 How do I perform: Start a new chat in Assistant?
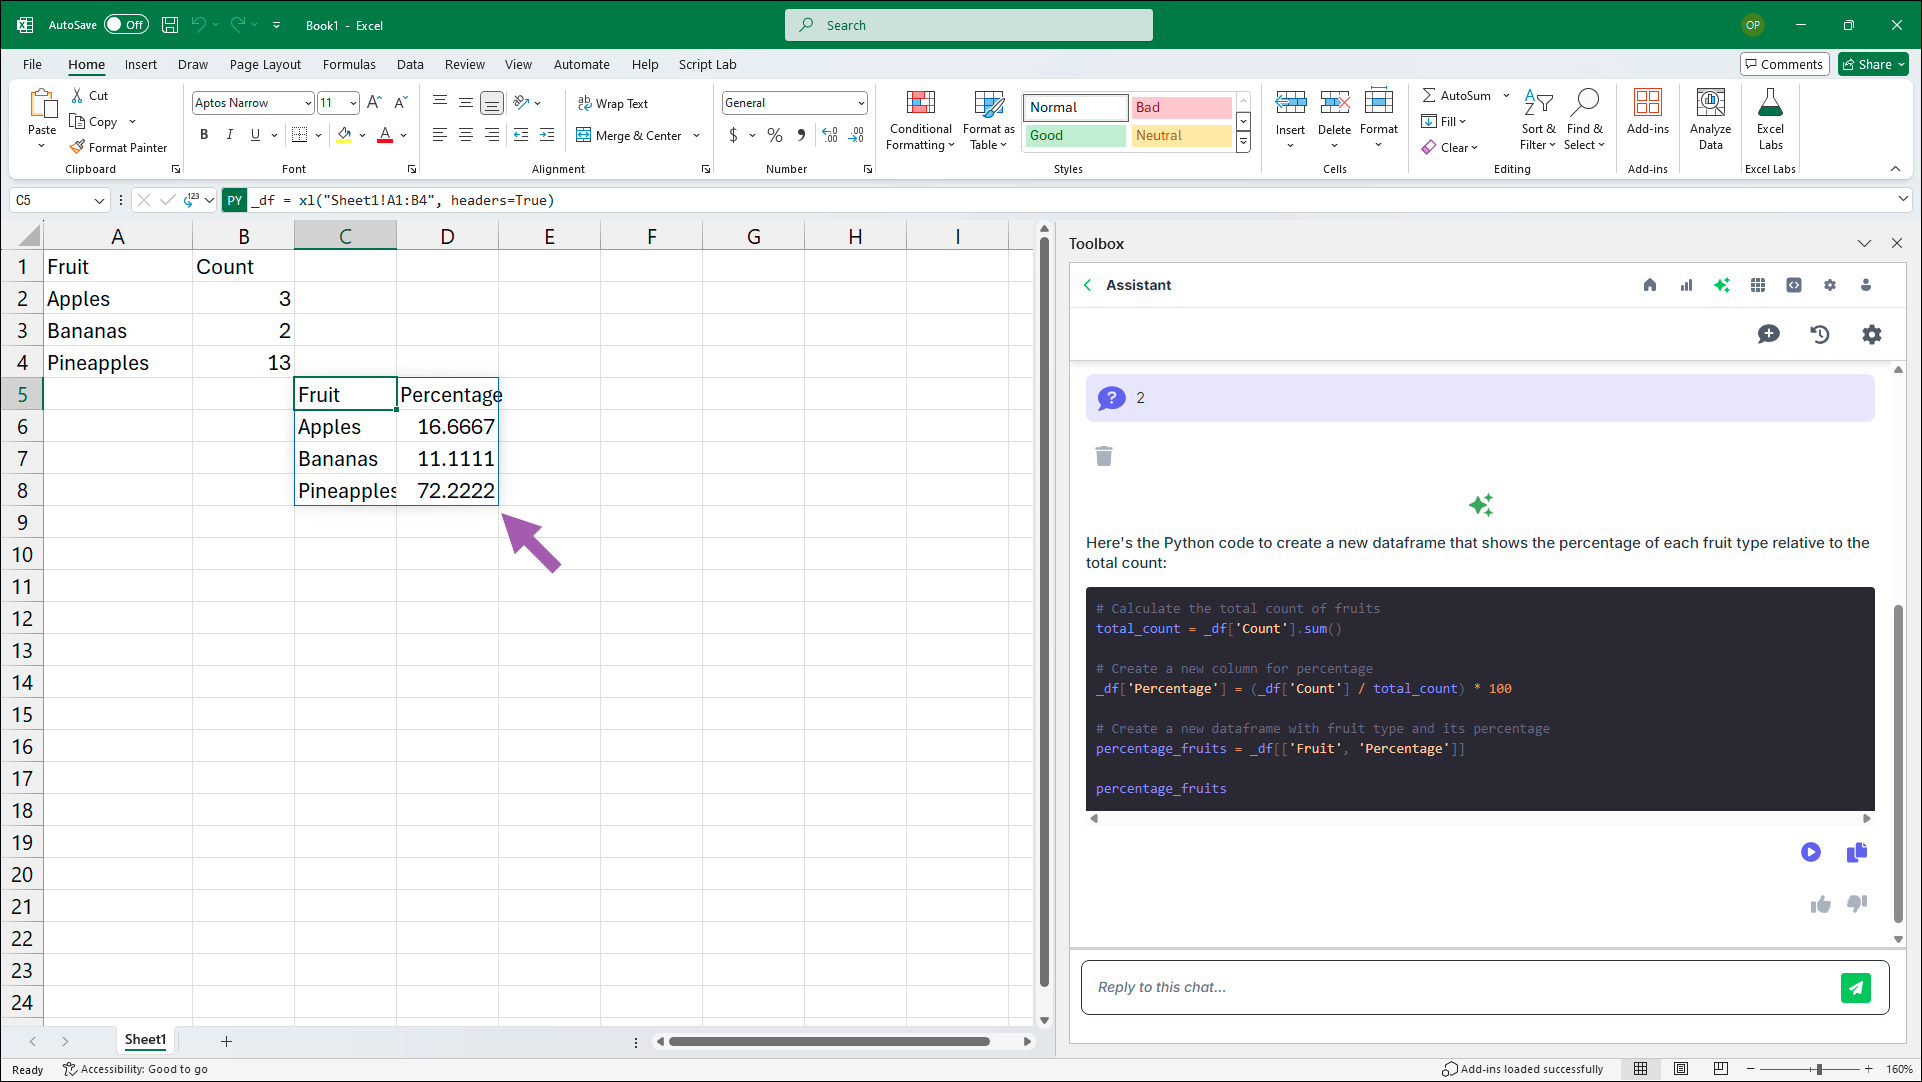pyautogui.click(x=1768, y=334)
